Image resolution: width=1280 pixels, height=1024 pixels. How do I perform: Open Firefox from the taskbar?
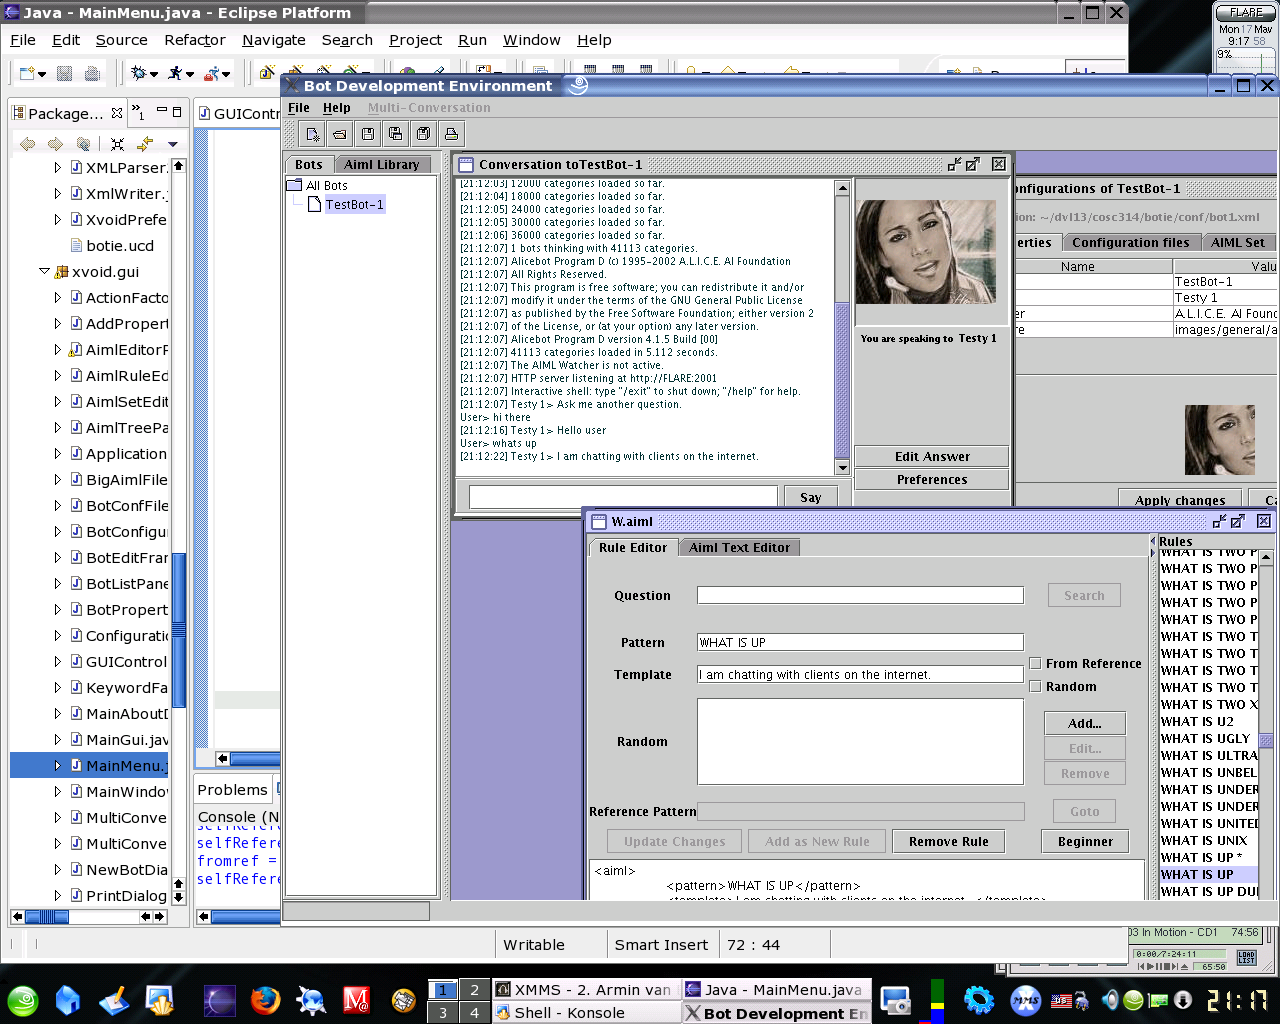click(265, 1000)
